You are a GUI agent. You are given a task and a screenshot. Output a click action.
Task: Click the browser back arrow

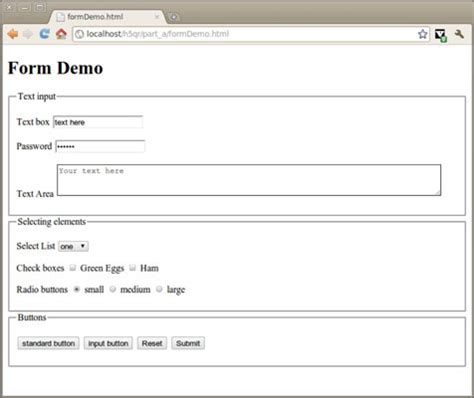(x=13, y=34)
